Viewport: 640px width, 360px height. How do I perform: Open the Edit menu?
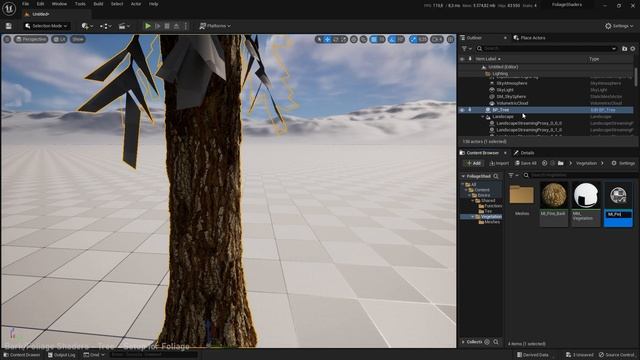tap(40, 4)
